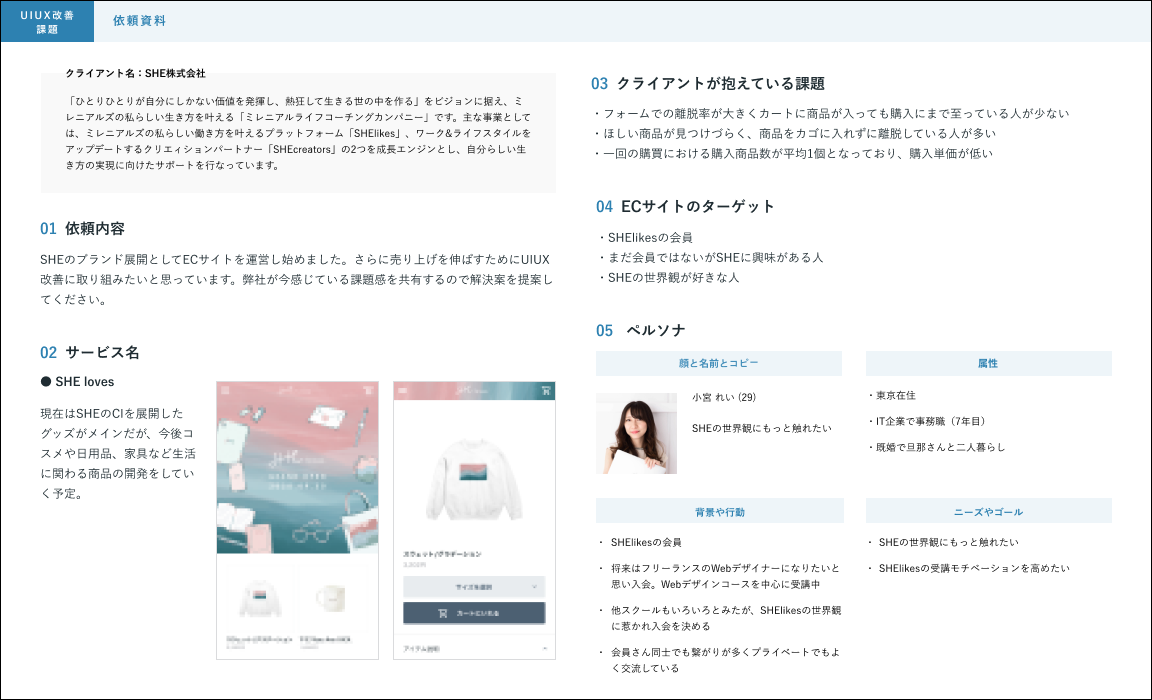Click the 顔と名前とコピー header
The height and width of the screenshot is (700, 1152).
click(718, 363)
